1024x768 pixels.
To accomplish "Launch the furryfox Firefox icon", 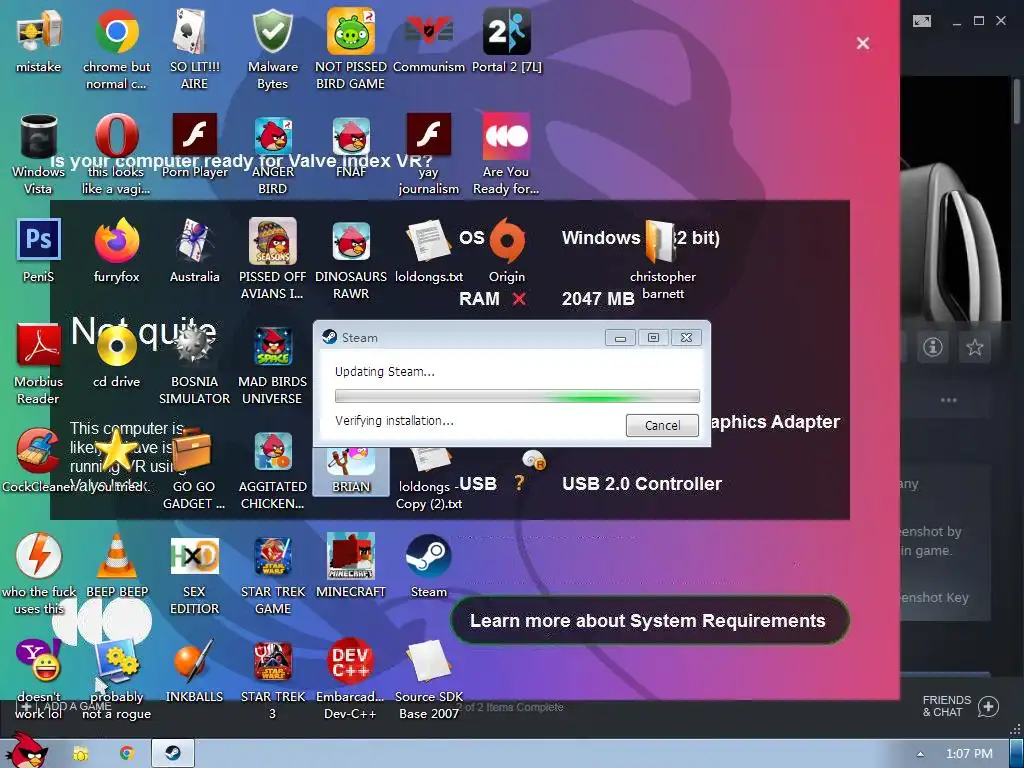I will [x=116, y=240].
